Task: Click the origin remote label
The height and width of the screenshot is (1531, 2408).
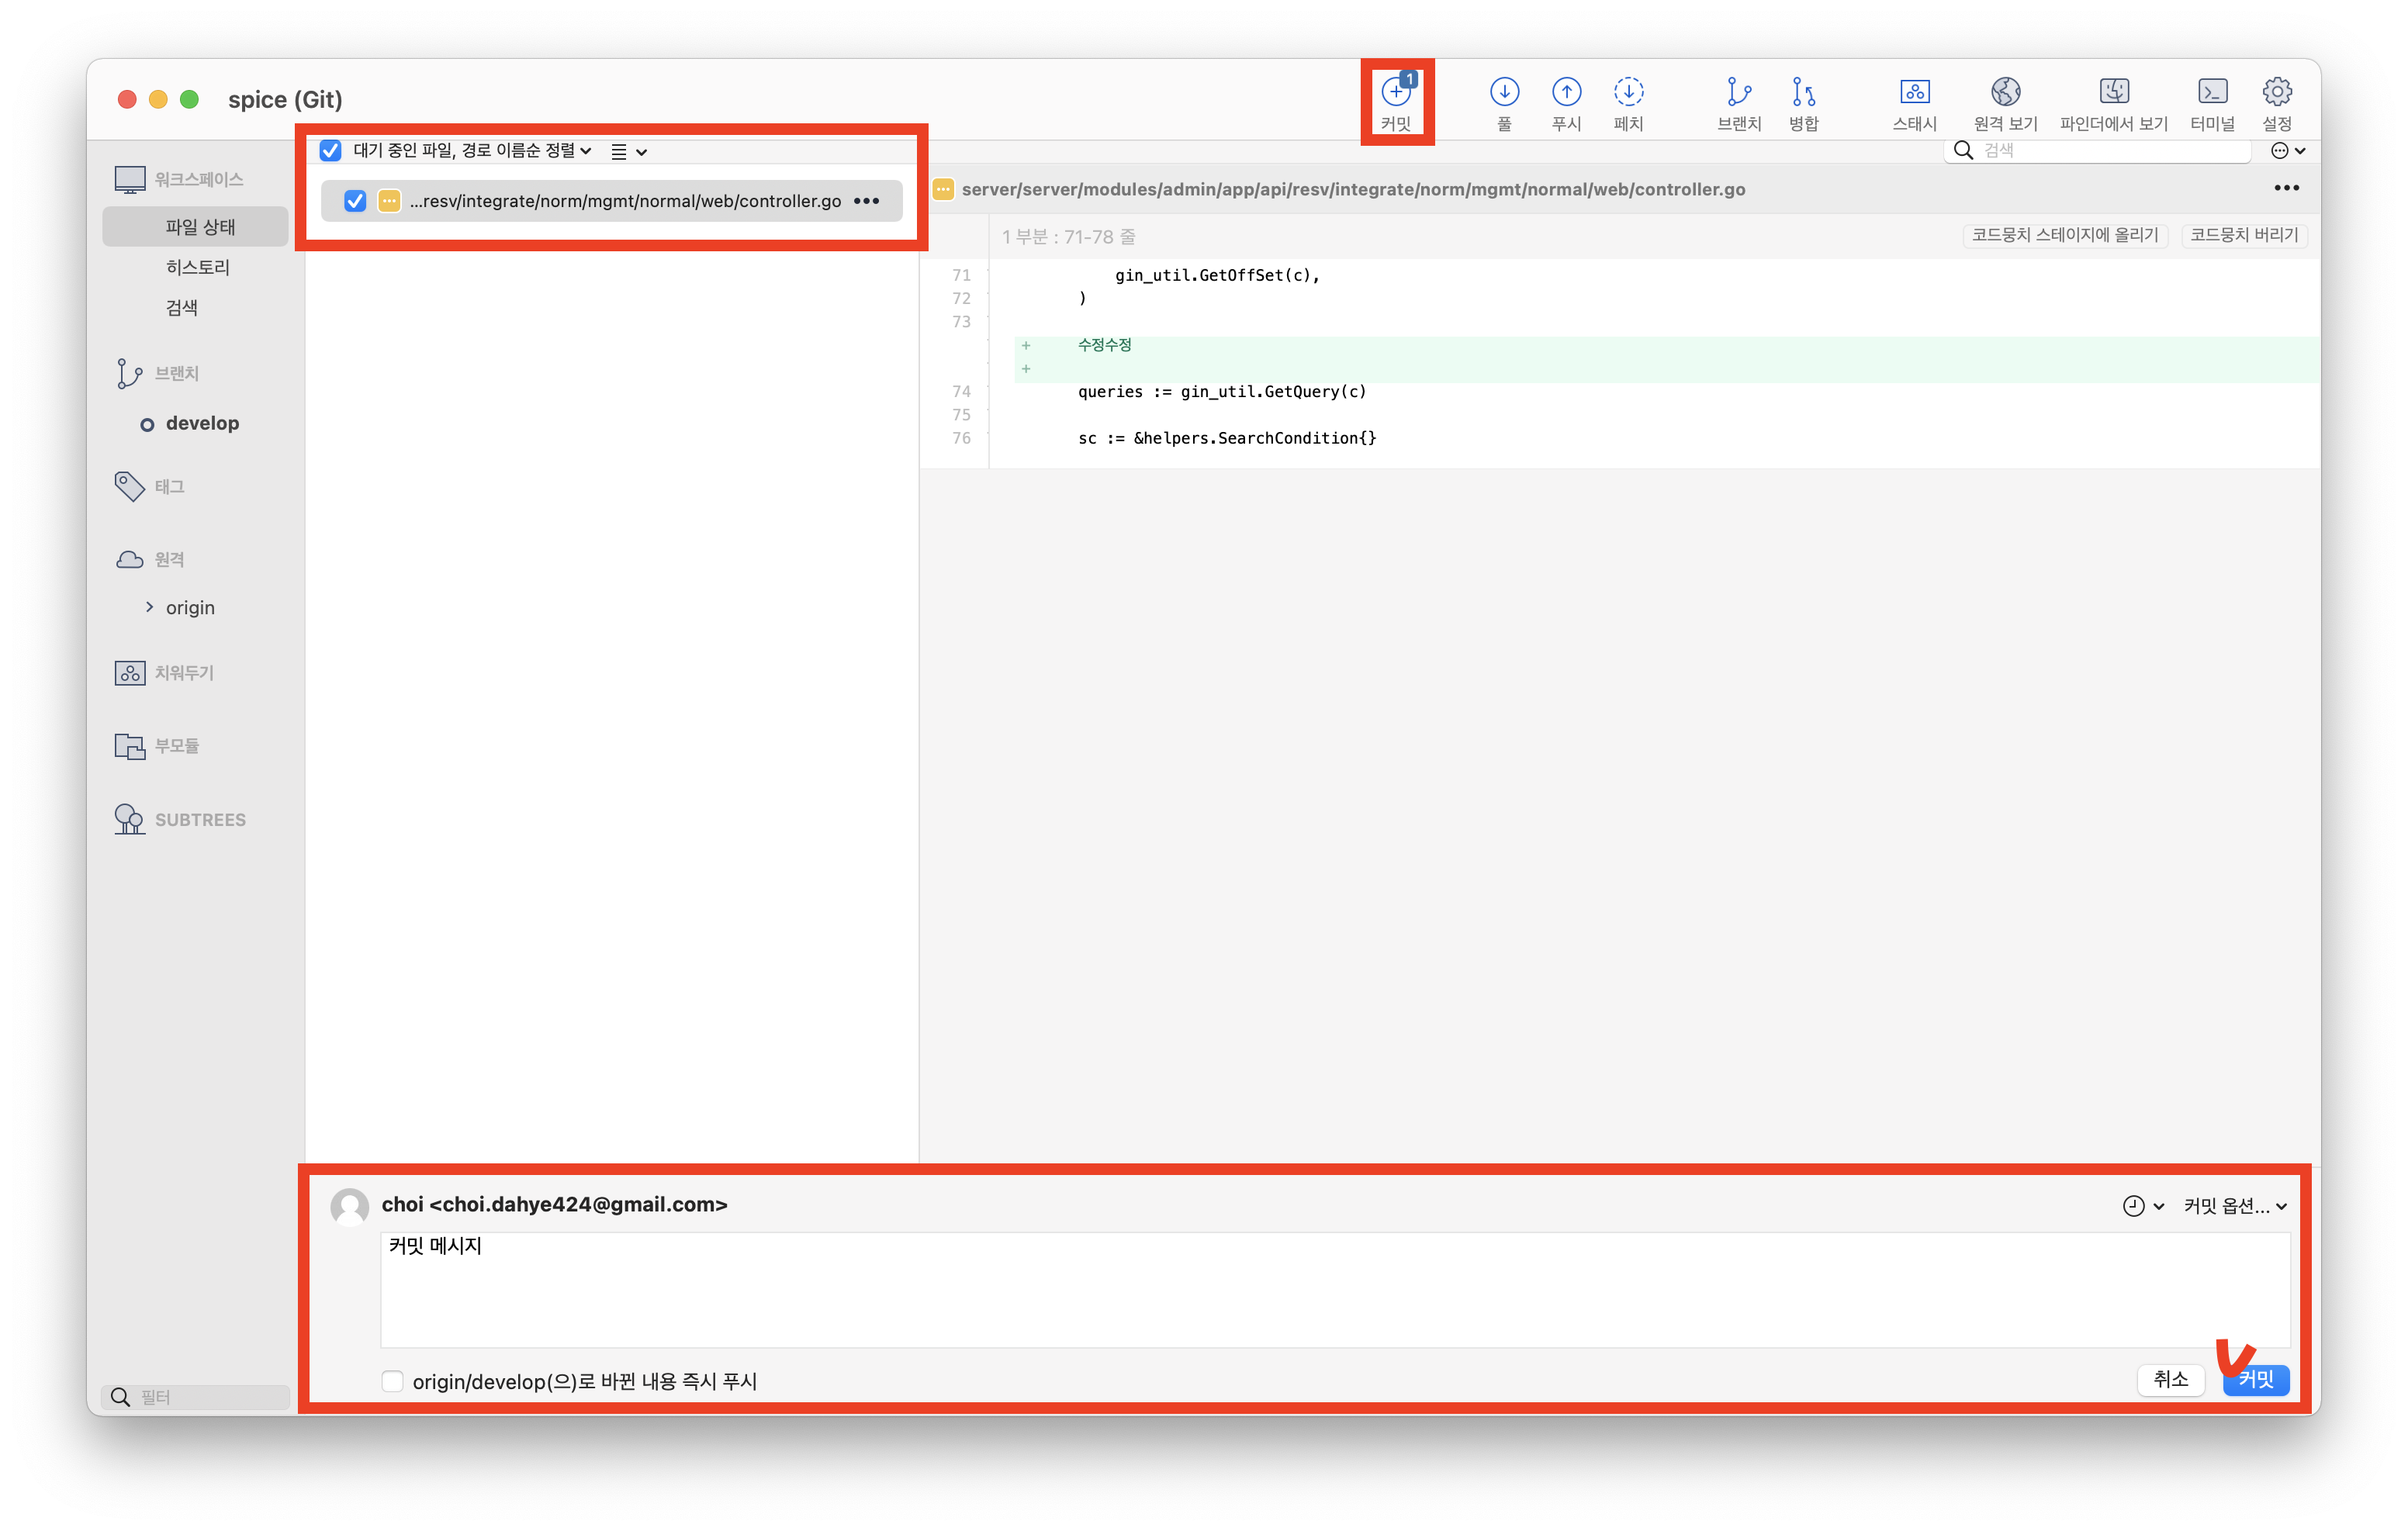Action: pyautogui.click(x=190, y=608)
